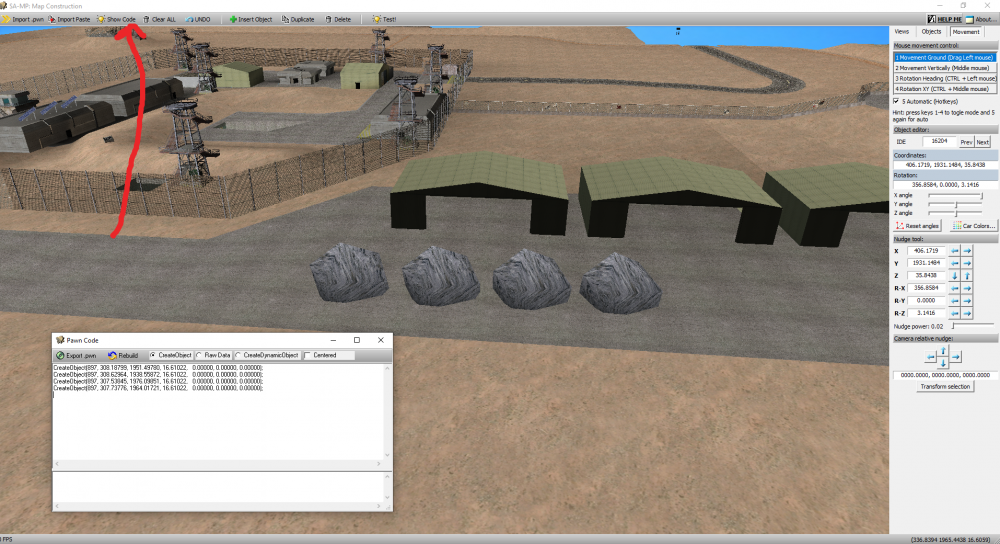Click Insert Object in the toolbar
The width and height of the screenshot is (1000, 544).
250,19
